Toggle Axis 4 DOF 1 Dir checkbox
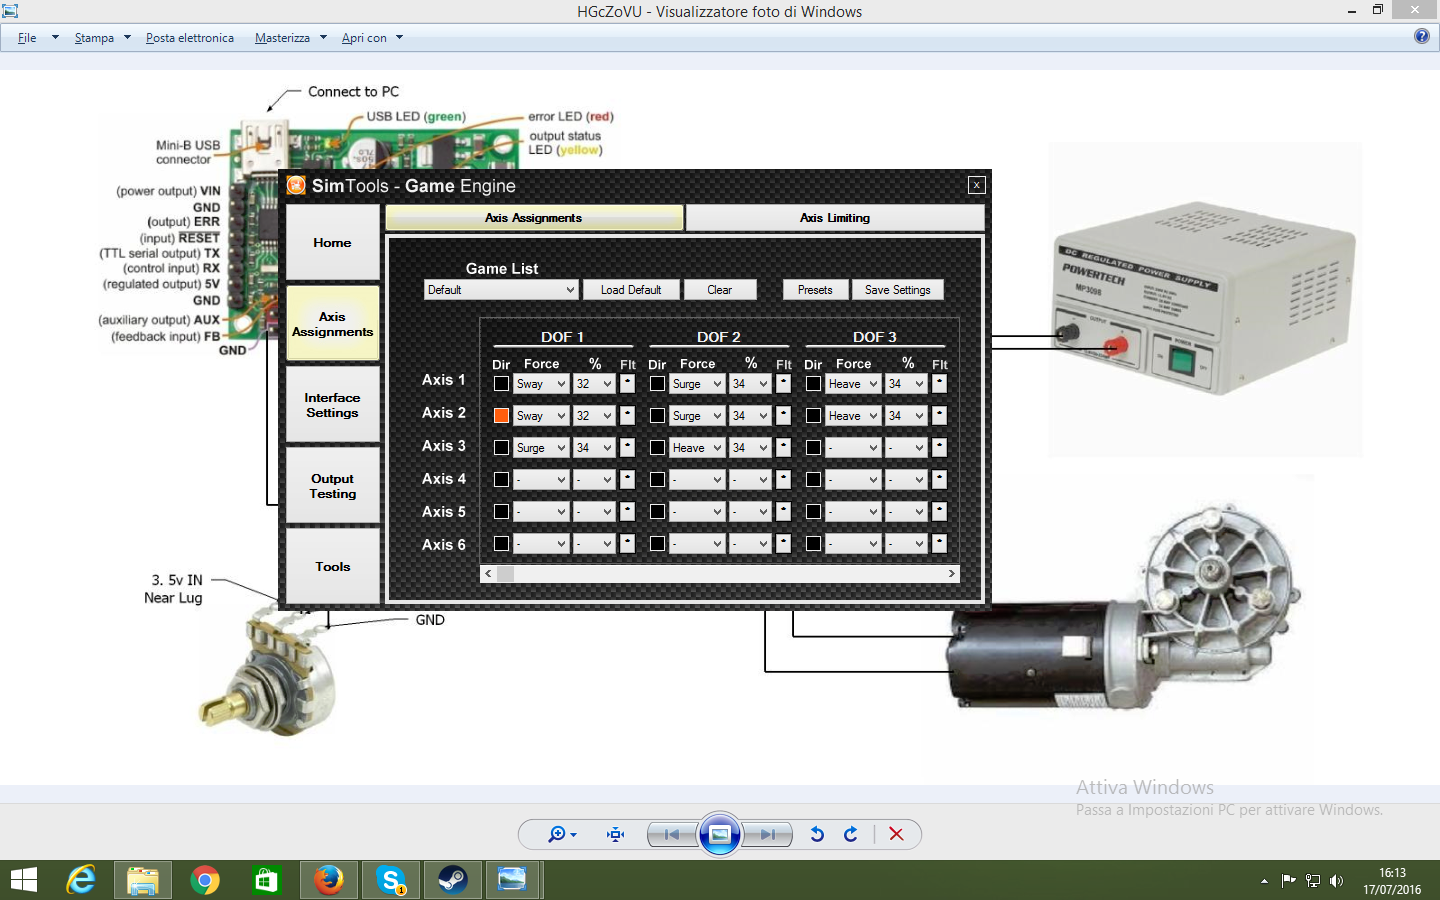 [x=501, y=479]
